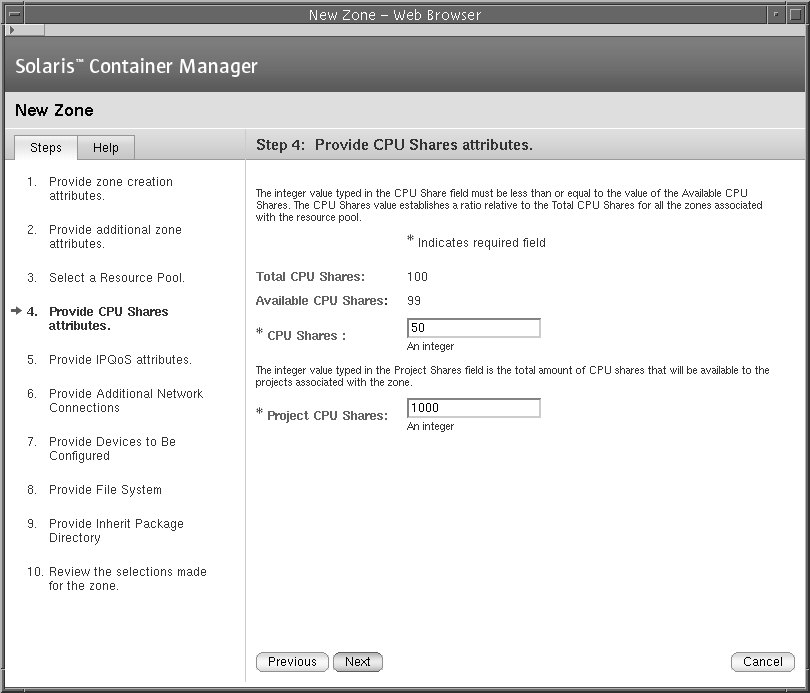Go back with the Previous button
This screenshot has width=810, height=693.
tap(292, 662)
